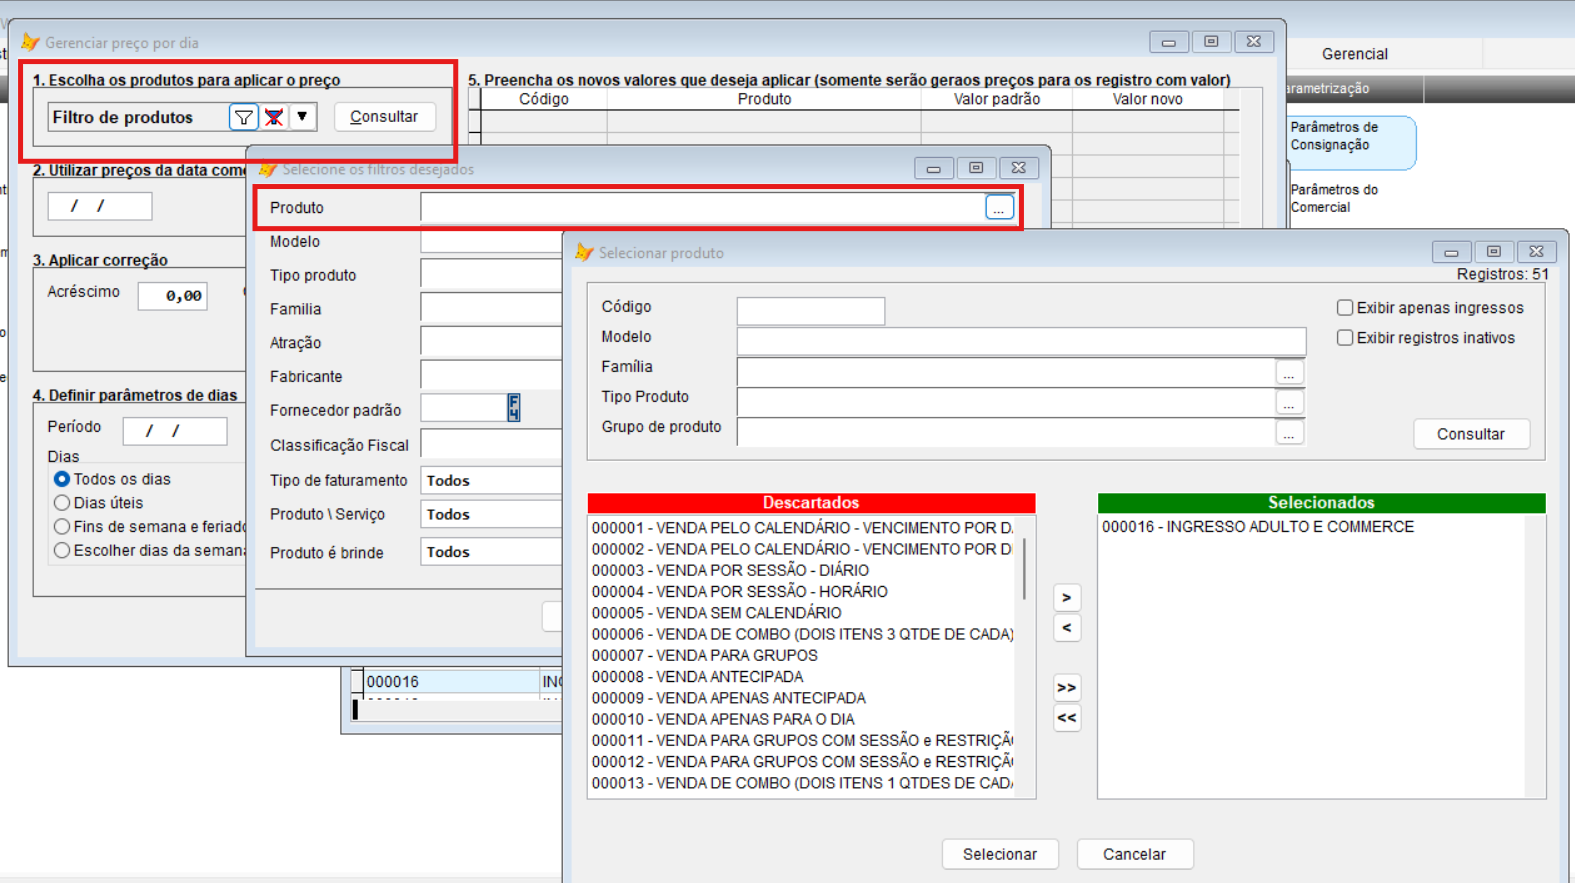Open the Produto é brinde dropdown
The image size is (1575, 883).
coord(490,552)
